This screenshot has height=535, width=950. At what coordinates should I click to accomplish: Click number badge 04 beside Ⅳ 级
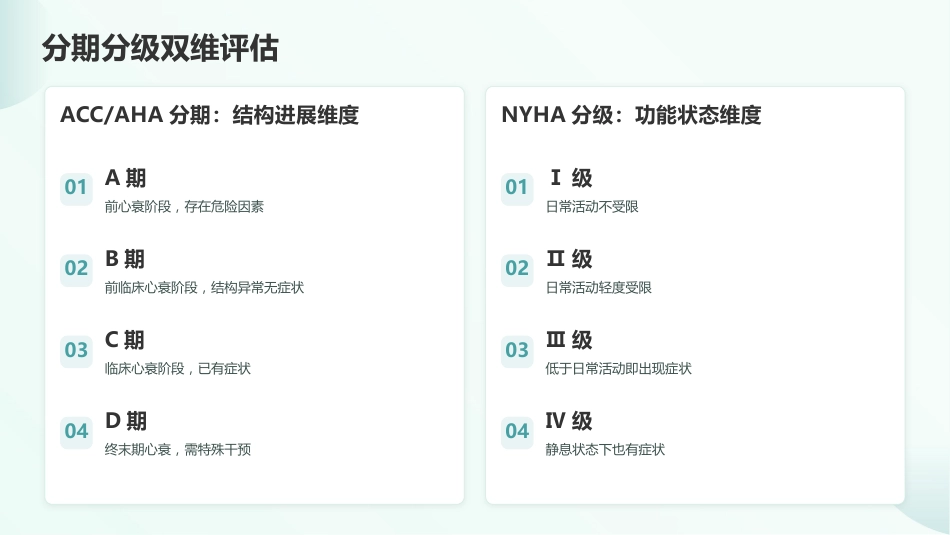coord(517,433)
